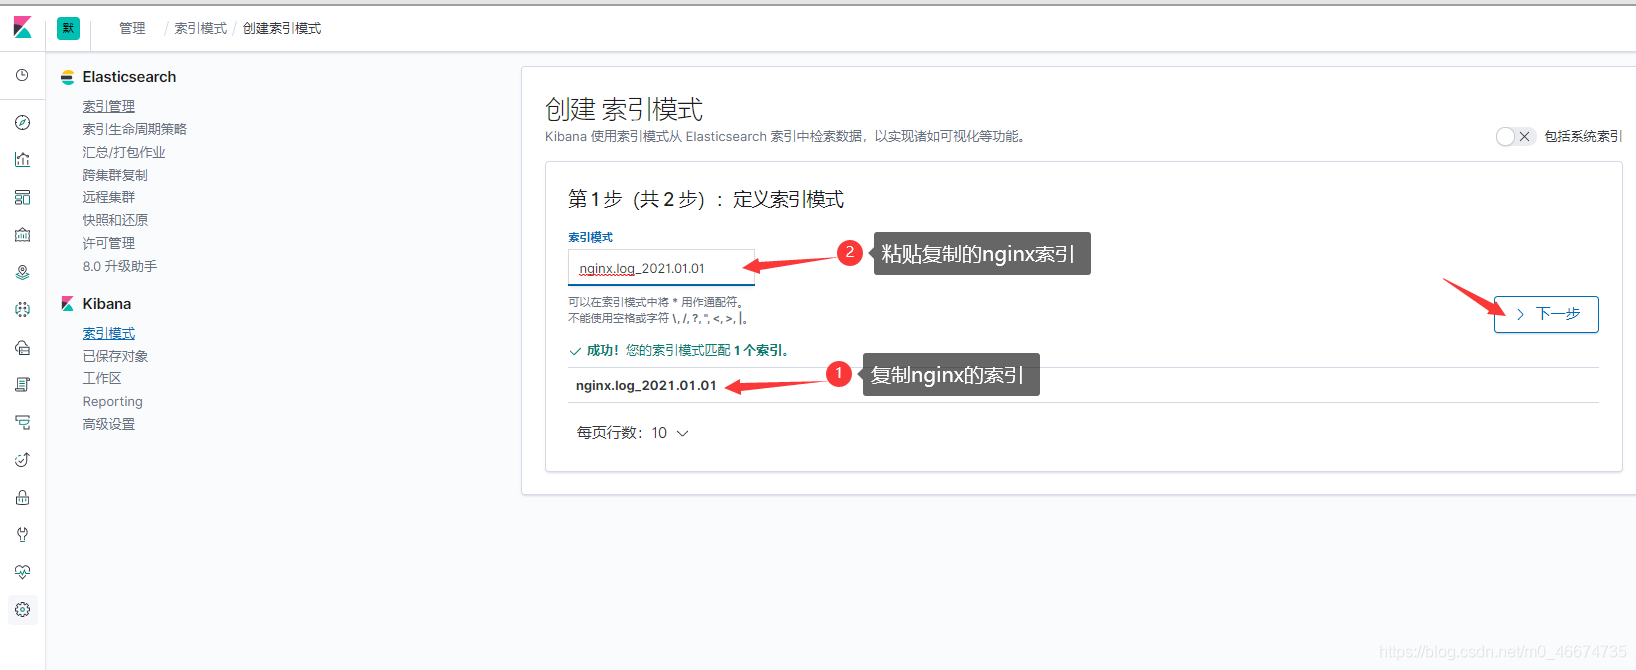Open the space selector avatar 默

tap(68, 28)
